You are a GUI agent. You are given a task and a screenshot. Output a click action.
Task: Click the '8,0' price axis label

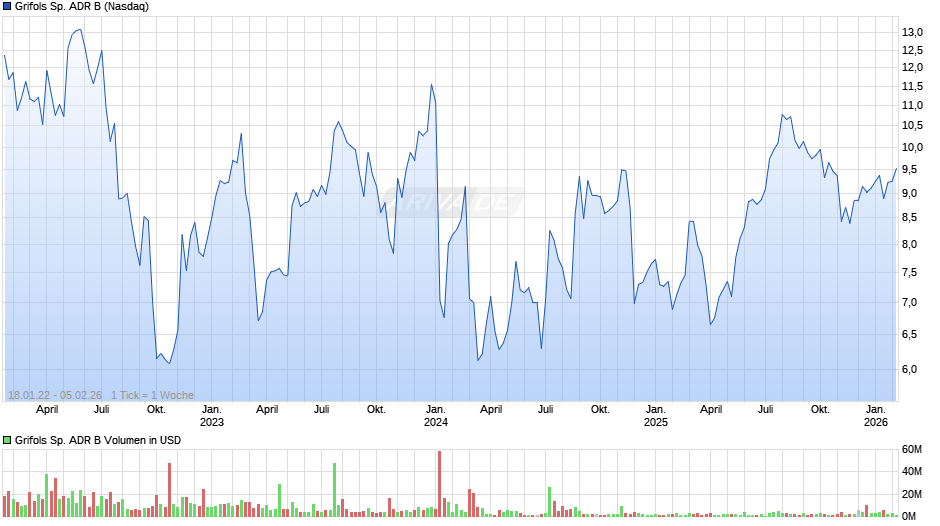[x=909, y=245]
